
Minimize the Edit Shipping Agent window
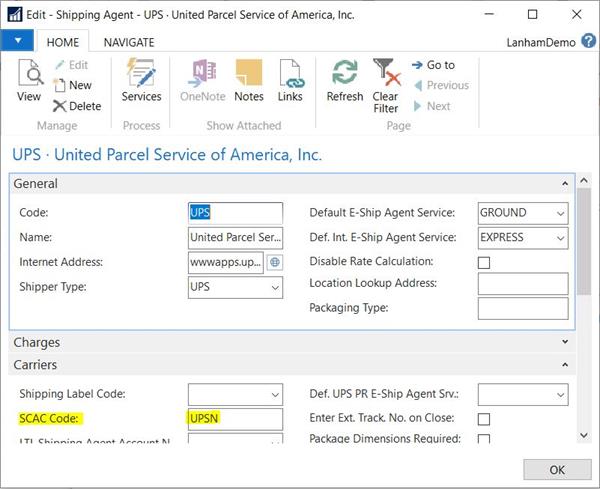(x=489, y=15)
